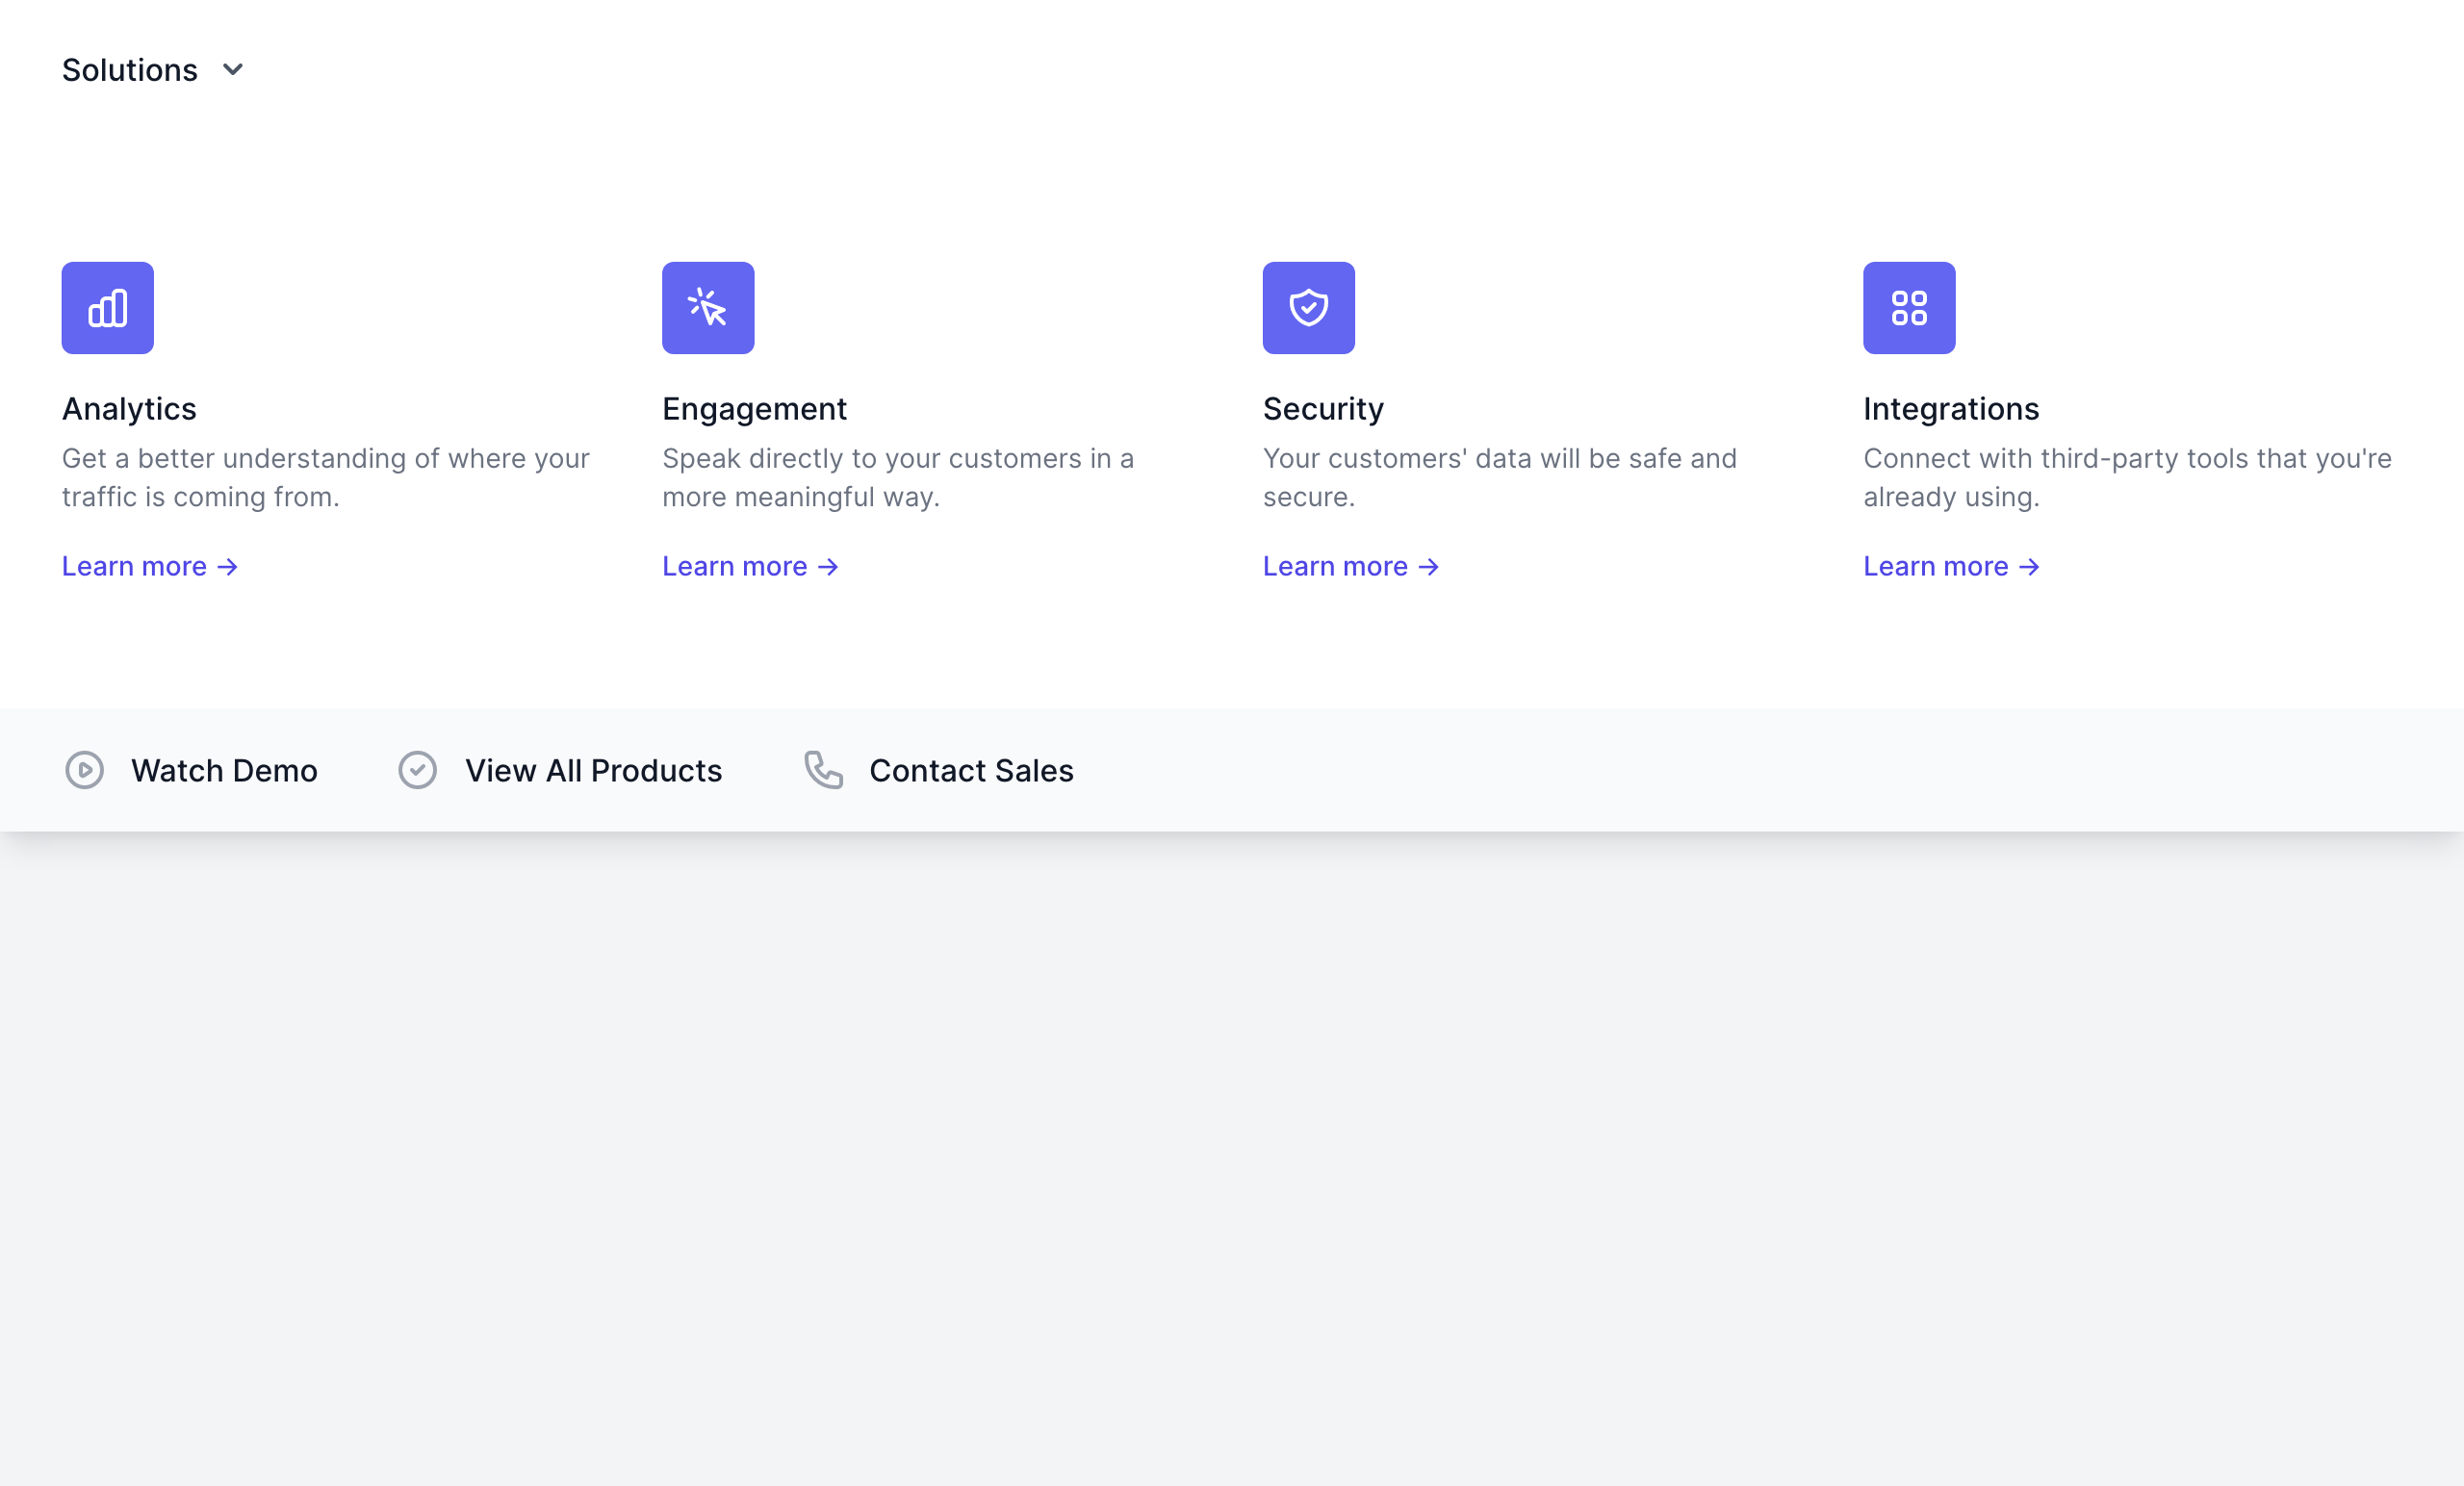Select the Analytics heading
This screenshot has width=2464, height=1486.
129,409
